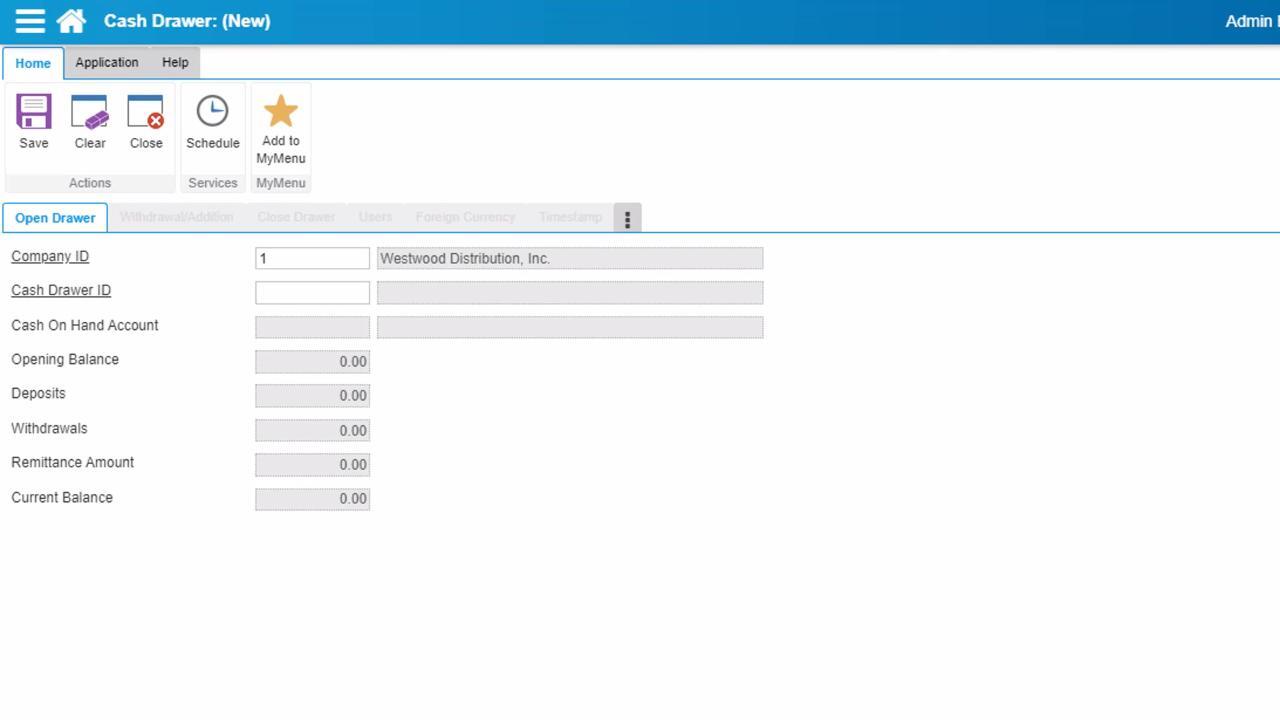Click into the Cash Drawer ID field
This screenshot has width=1280, height=720.
312,292
